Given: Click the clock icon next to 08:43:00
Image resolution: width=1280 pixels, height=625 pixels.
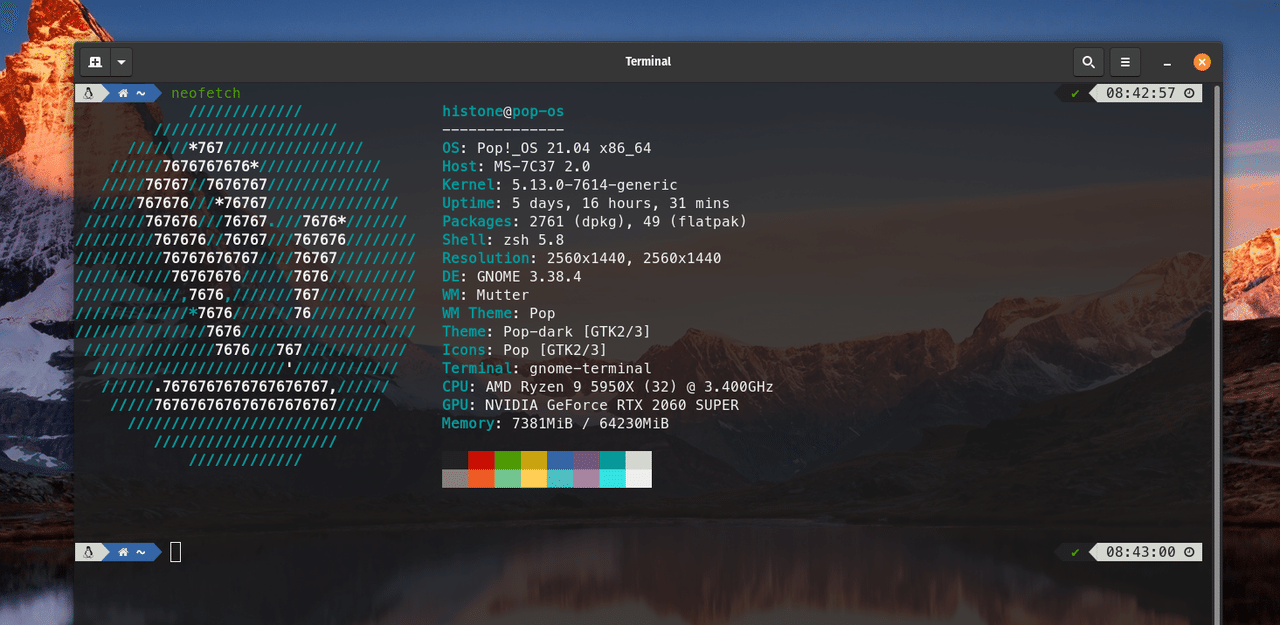Looking at the screenshot, I should click(1189, 552).
